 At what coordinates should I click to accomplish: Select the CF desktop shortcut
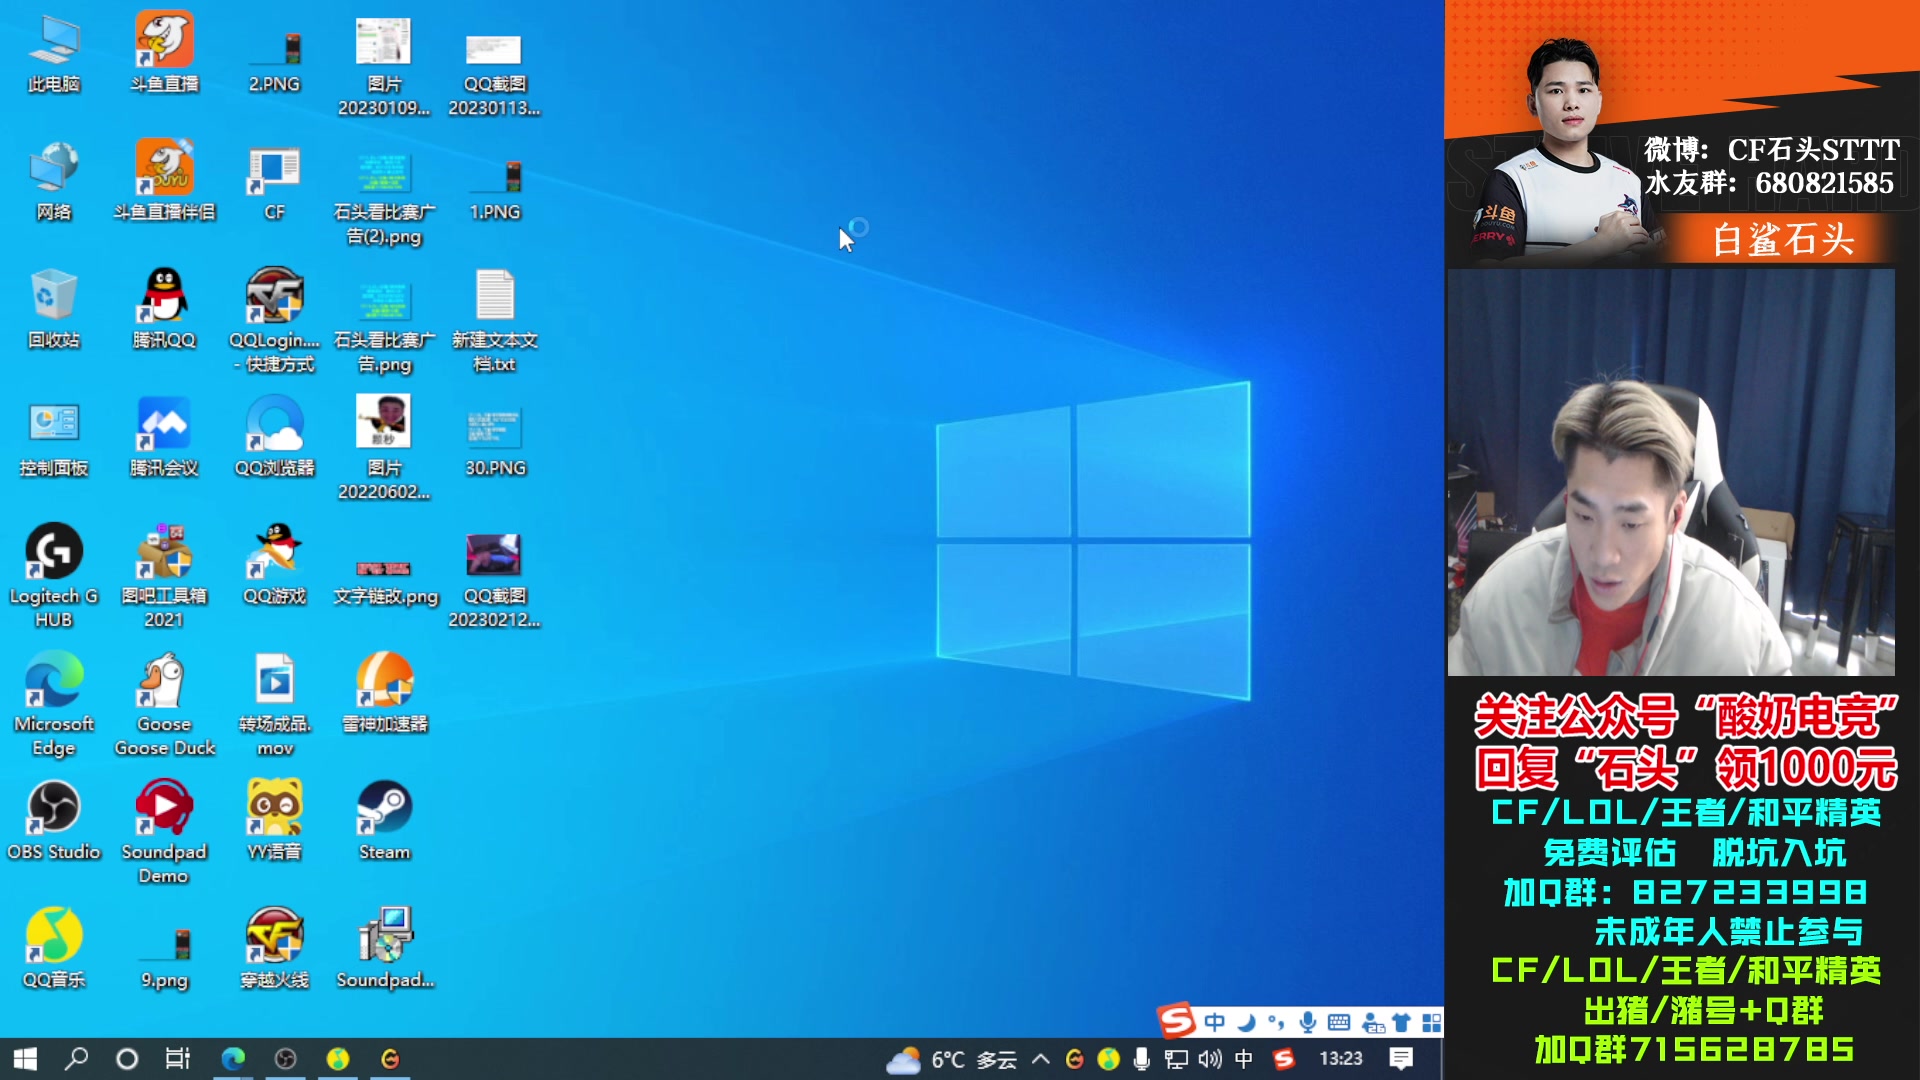[274, 182]
